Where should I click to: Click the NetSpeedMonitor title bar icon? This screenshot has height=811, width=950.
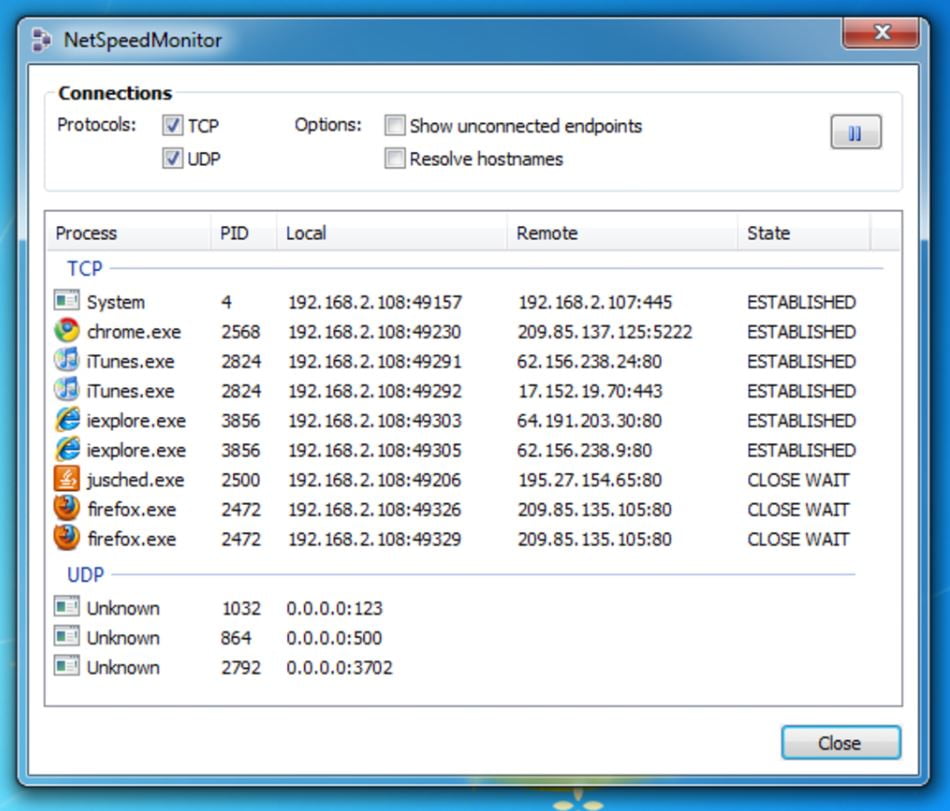[x=41, y=40]
